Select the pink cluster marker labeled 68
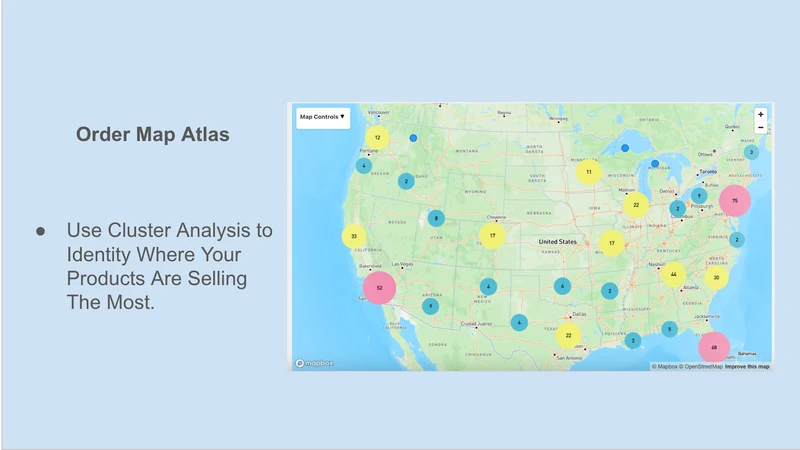 (x=714, y=347)
